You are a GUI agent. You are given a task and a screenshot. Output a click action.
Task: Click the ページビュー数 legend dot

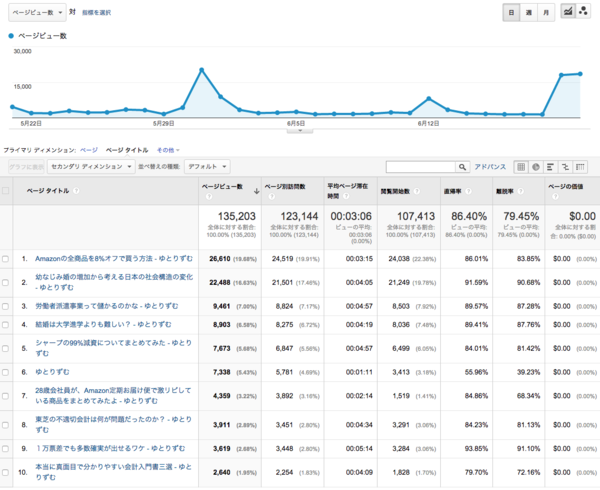[x=11, y=36]
